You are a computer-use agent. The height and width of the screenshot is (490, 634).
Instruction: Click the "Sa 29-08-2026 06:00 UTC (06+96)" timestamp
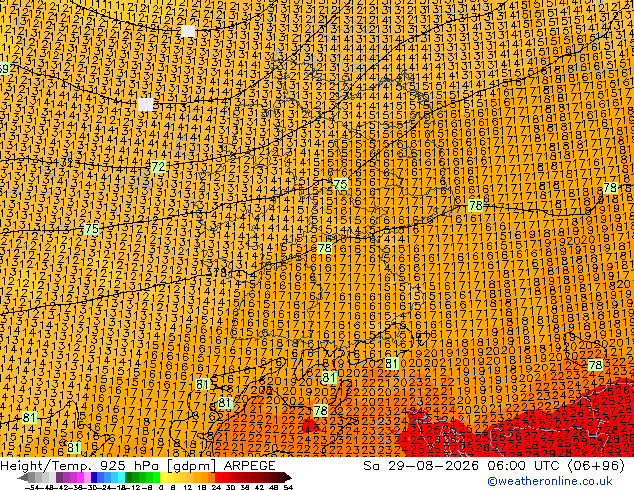494,465
